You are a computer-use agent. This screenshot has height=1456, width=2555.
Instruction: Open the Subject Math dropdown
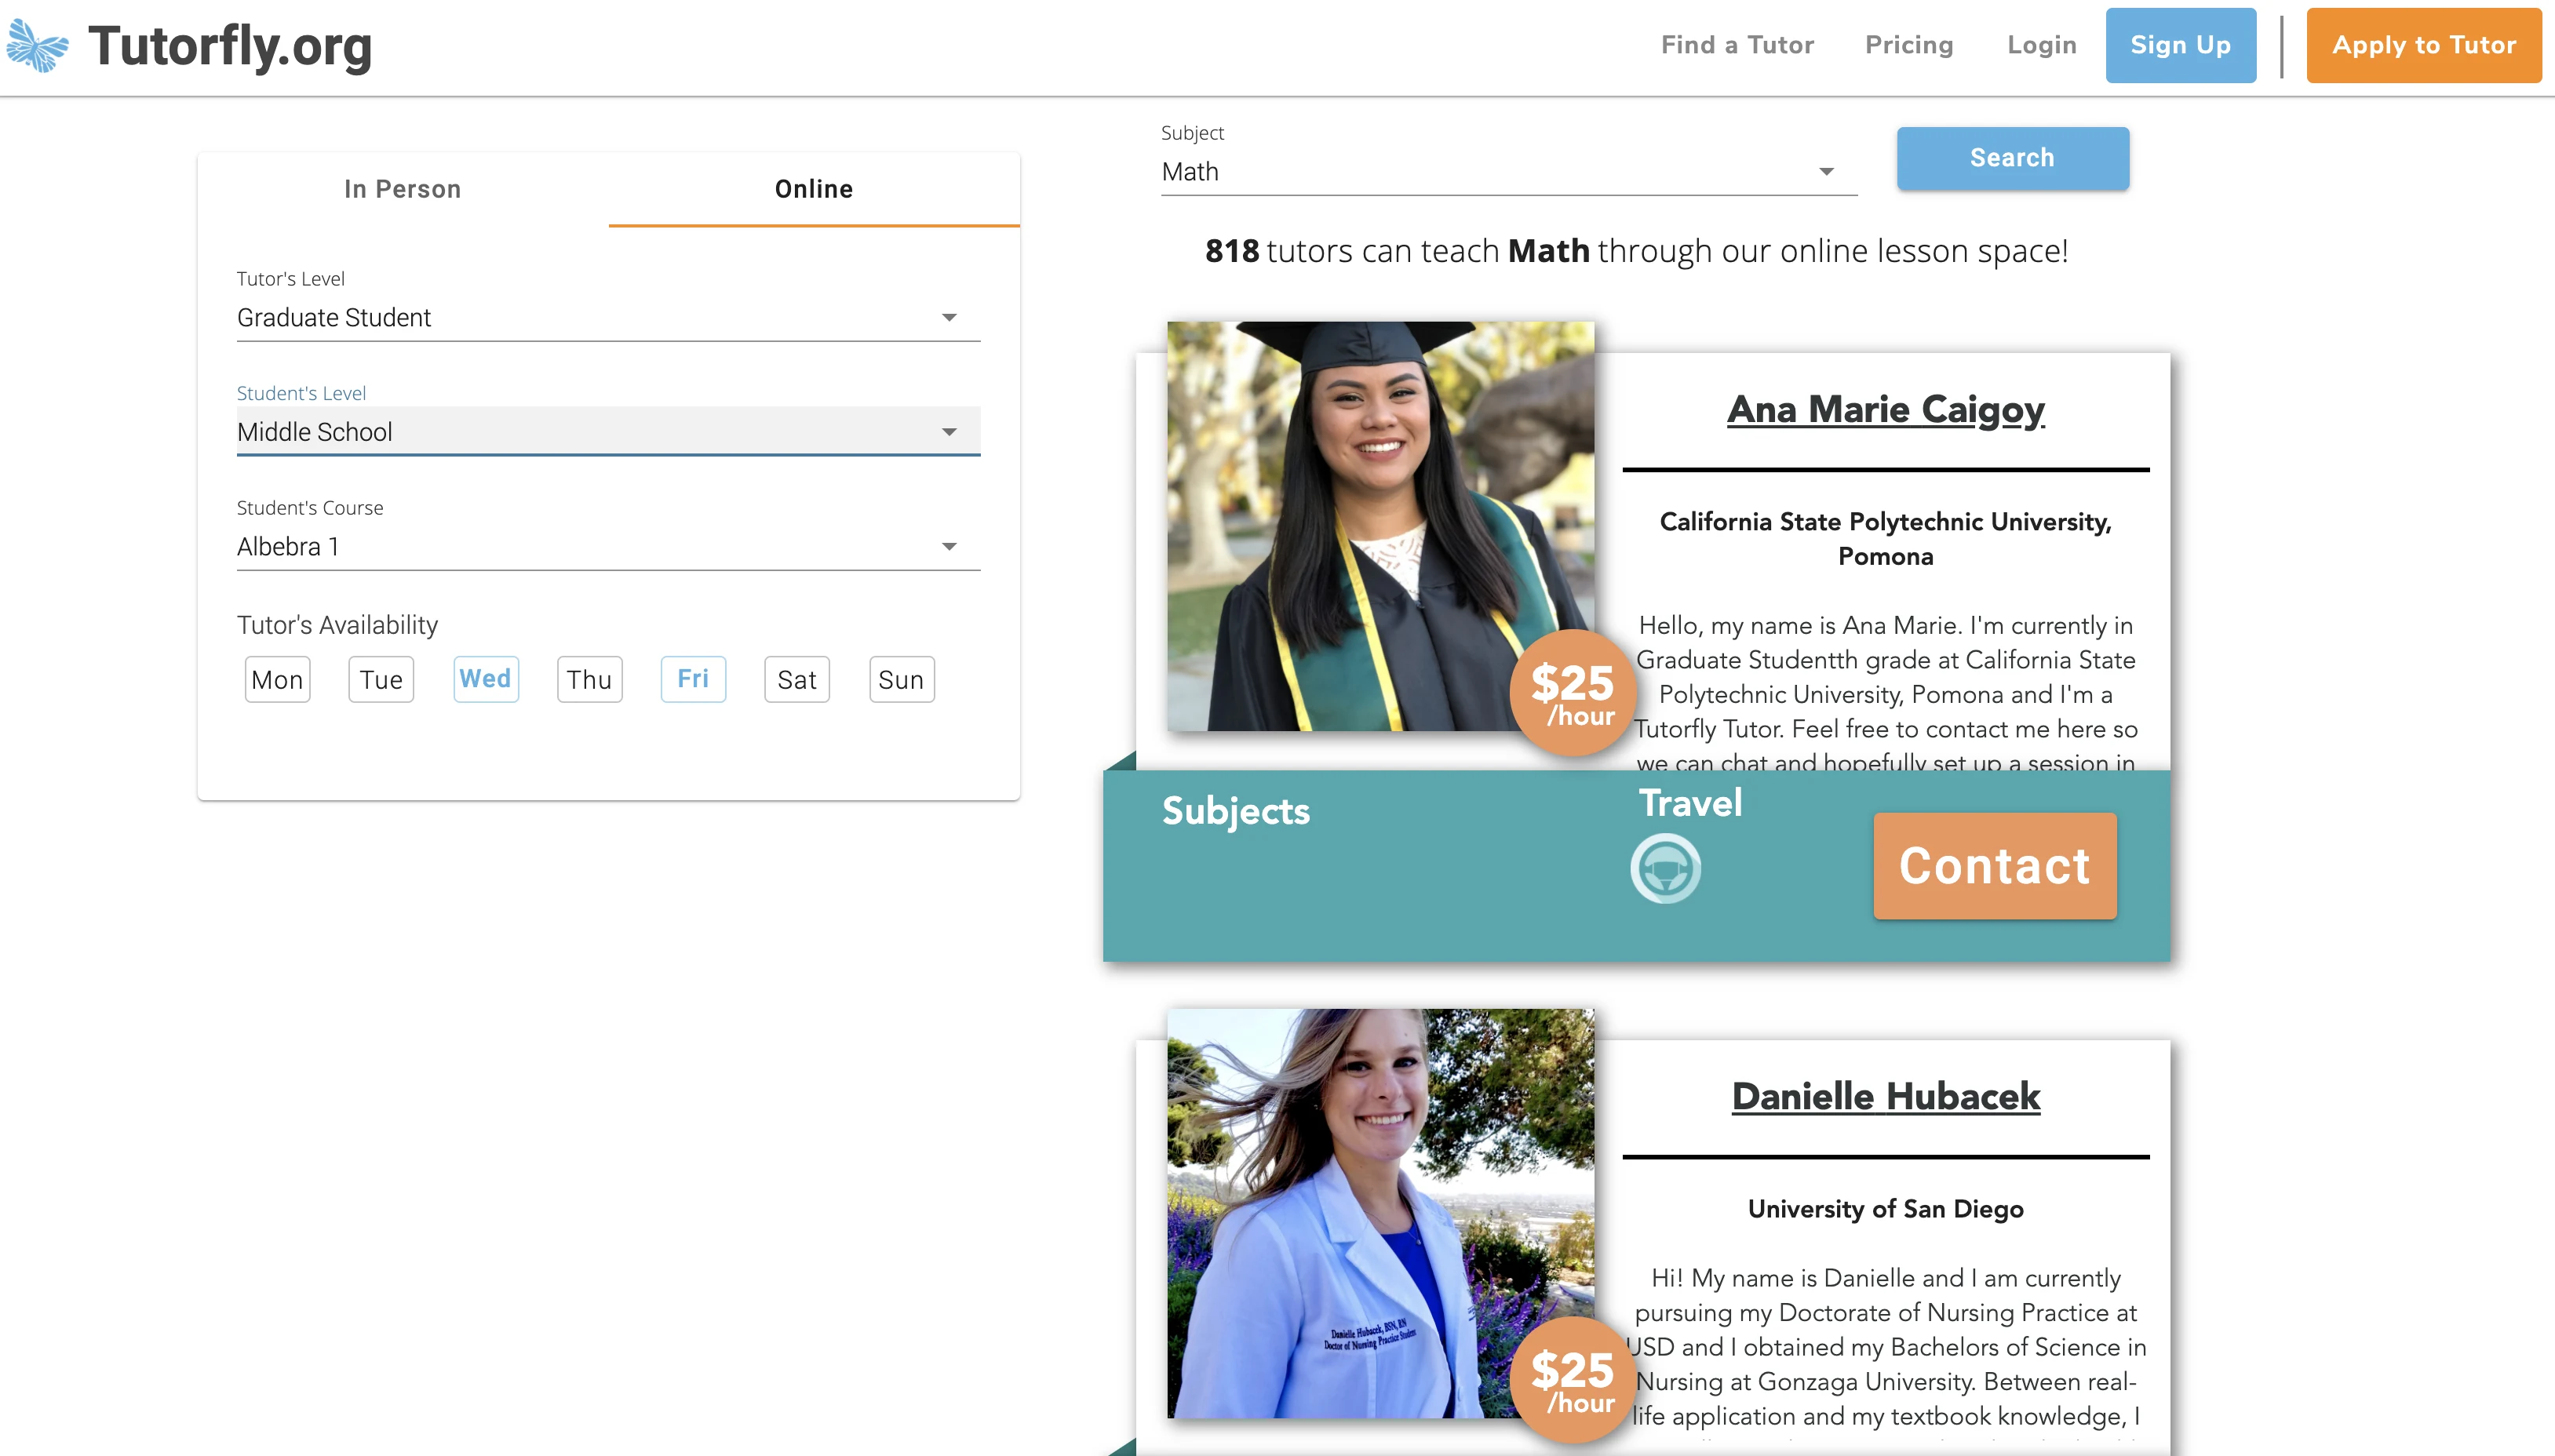tap(1508, 171)
